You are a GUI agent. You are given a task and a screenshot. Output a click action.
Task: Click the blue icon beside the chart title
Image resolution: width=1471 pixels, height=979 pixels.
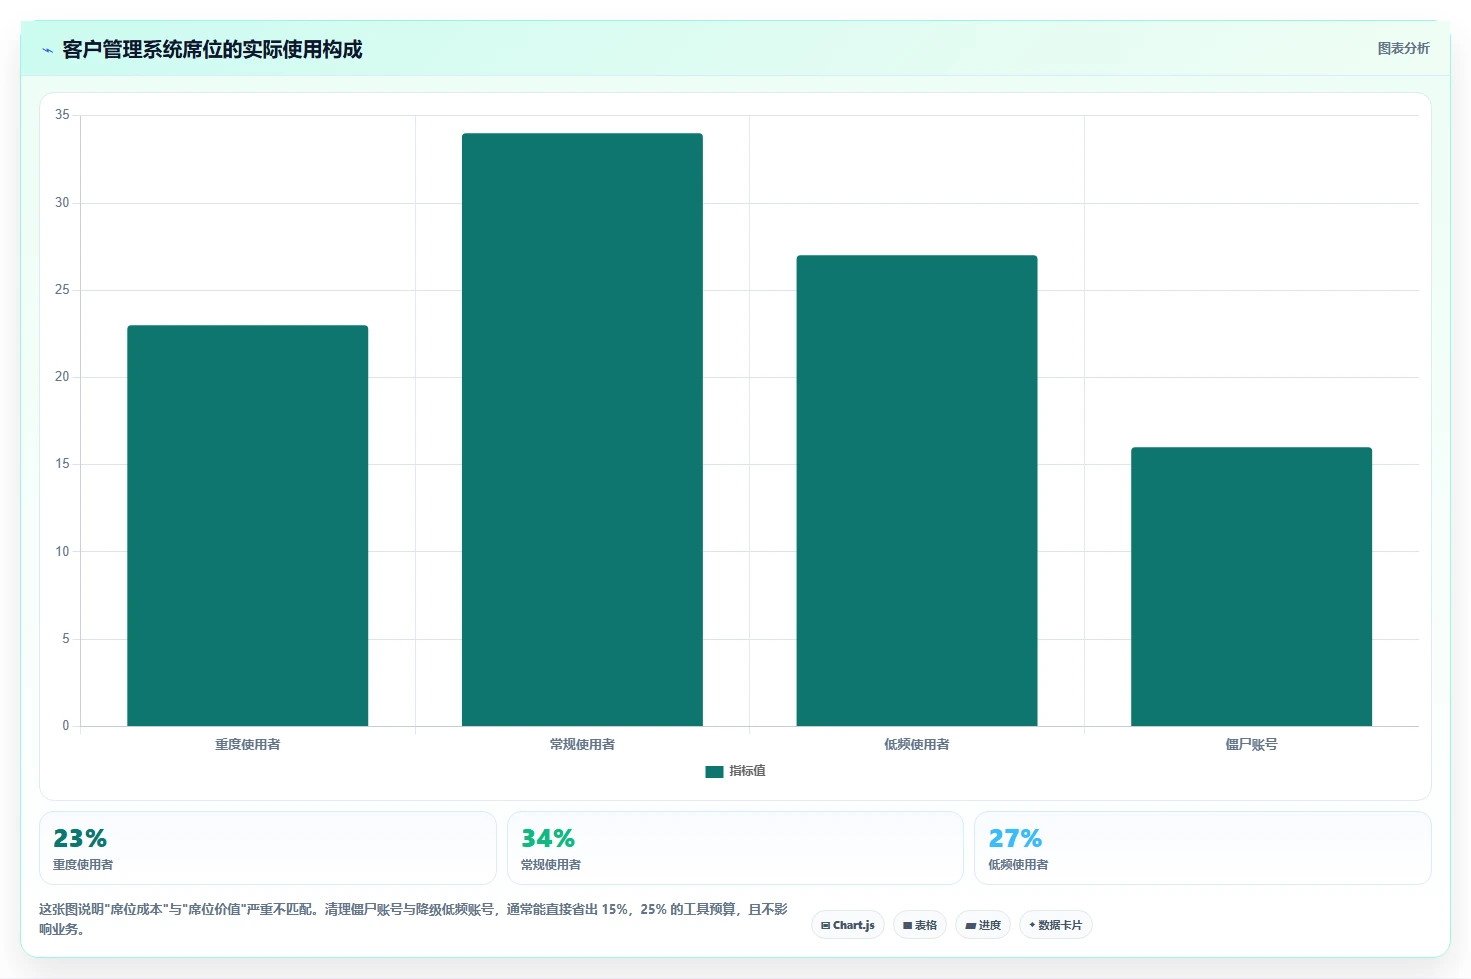click(x=47, y=50)
